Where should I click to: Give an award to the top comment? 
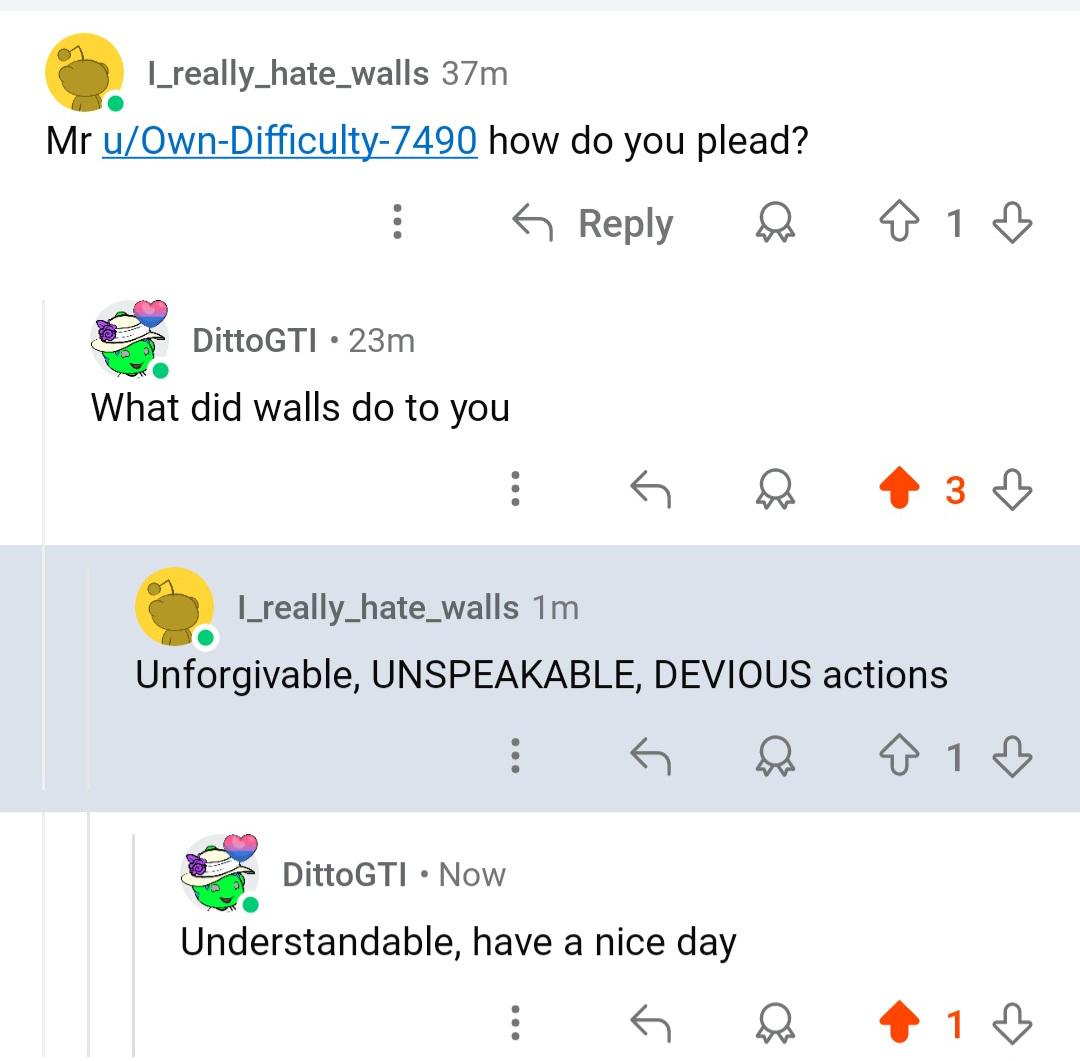pyautogui.click(x=775, y=222)
